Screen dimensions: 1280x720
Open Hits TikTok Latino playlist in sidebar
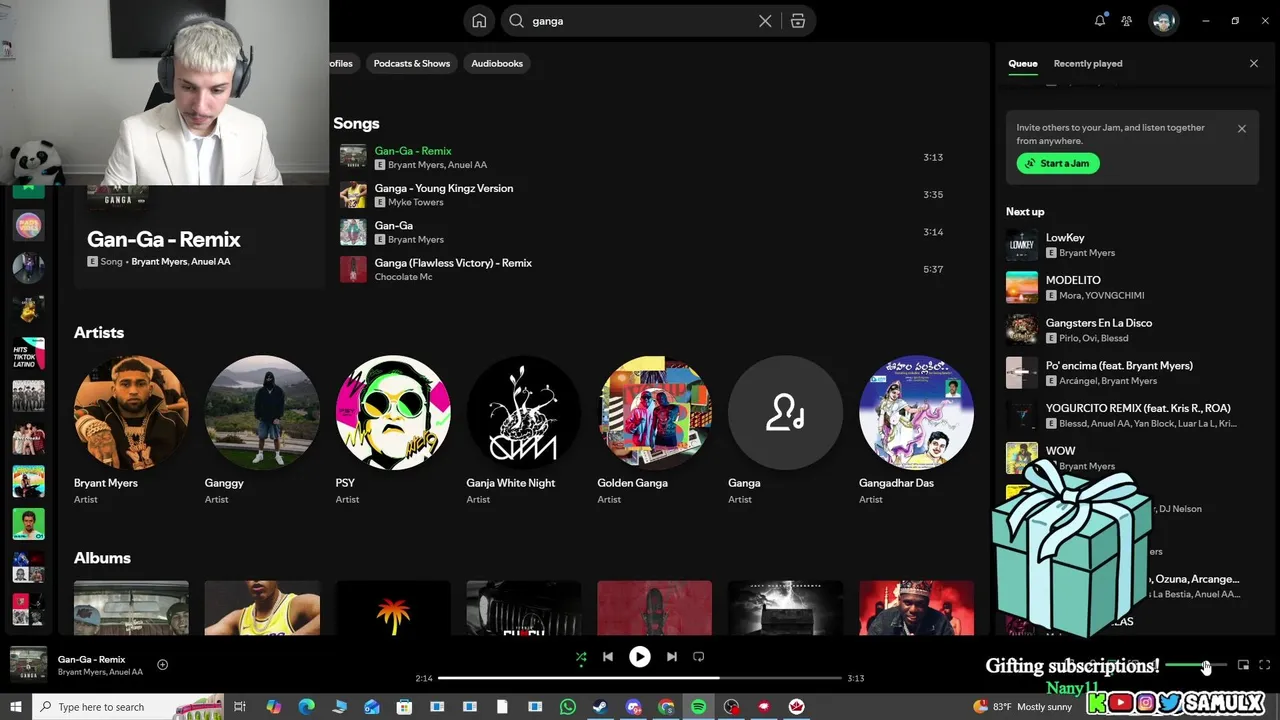(28, 353)
